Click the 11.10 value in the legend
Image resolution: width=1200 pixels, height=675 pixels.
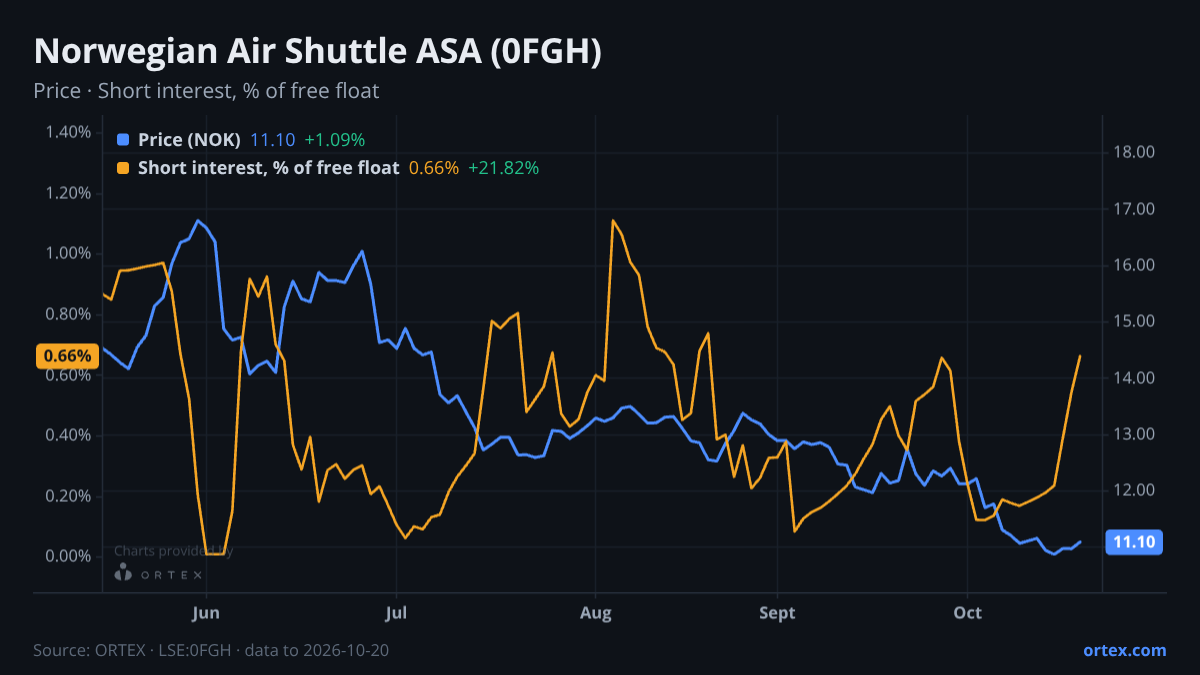point(271,140)
